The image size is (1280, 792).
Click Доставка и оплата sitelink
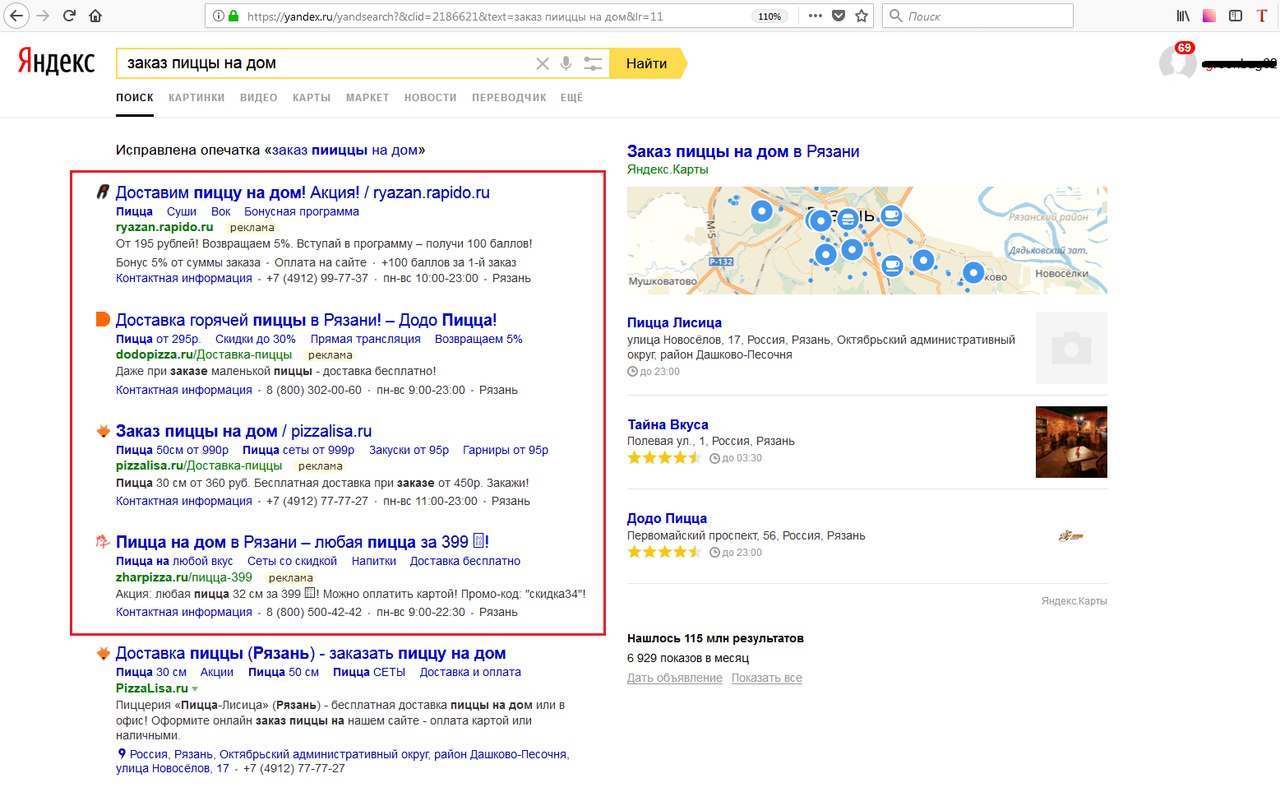tap(470, 672)
